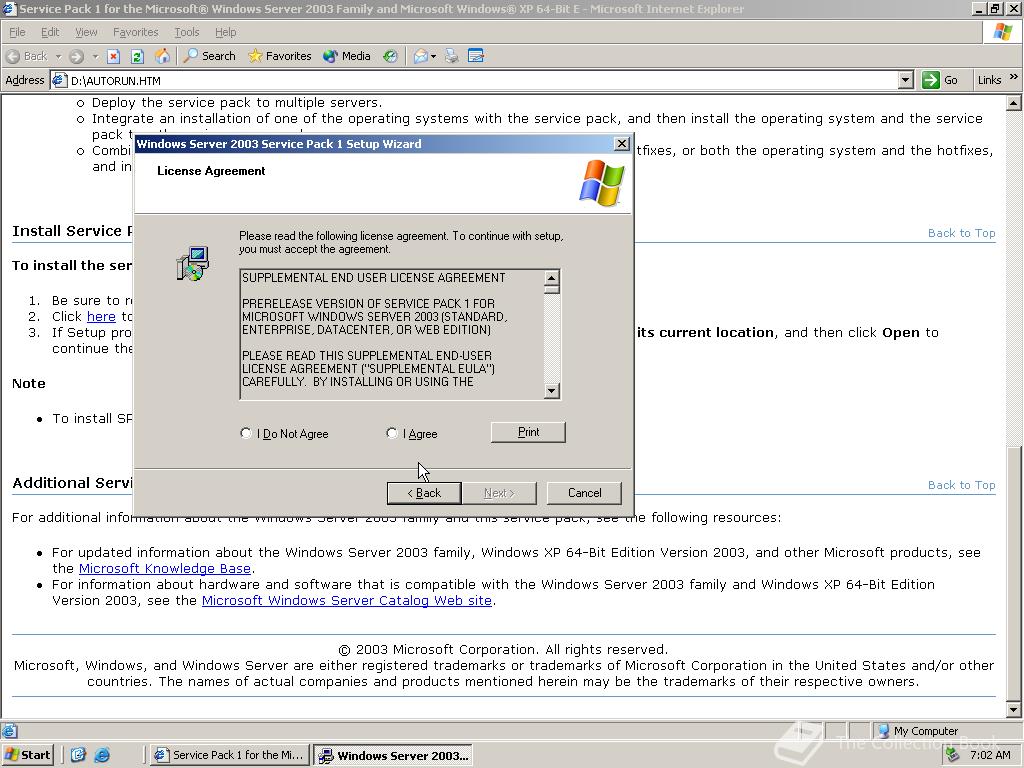Viewport: 1024px width, 768px height.
Task: Launch Internet Explorer from quick launch
Action: tap(102, 755)
